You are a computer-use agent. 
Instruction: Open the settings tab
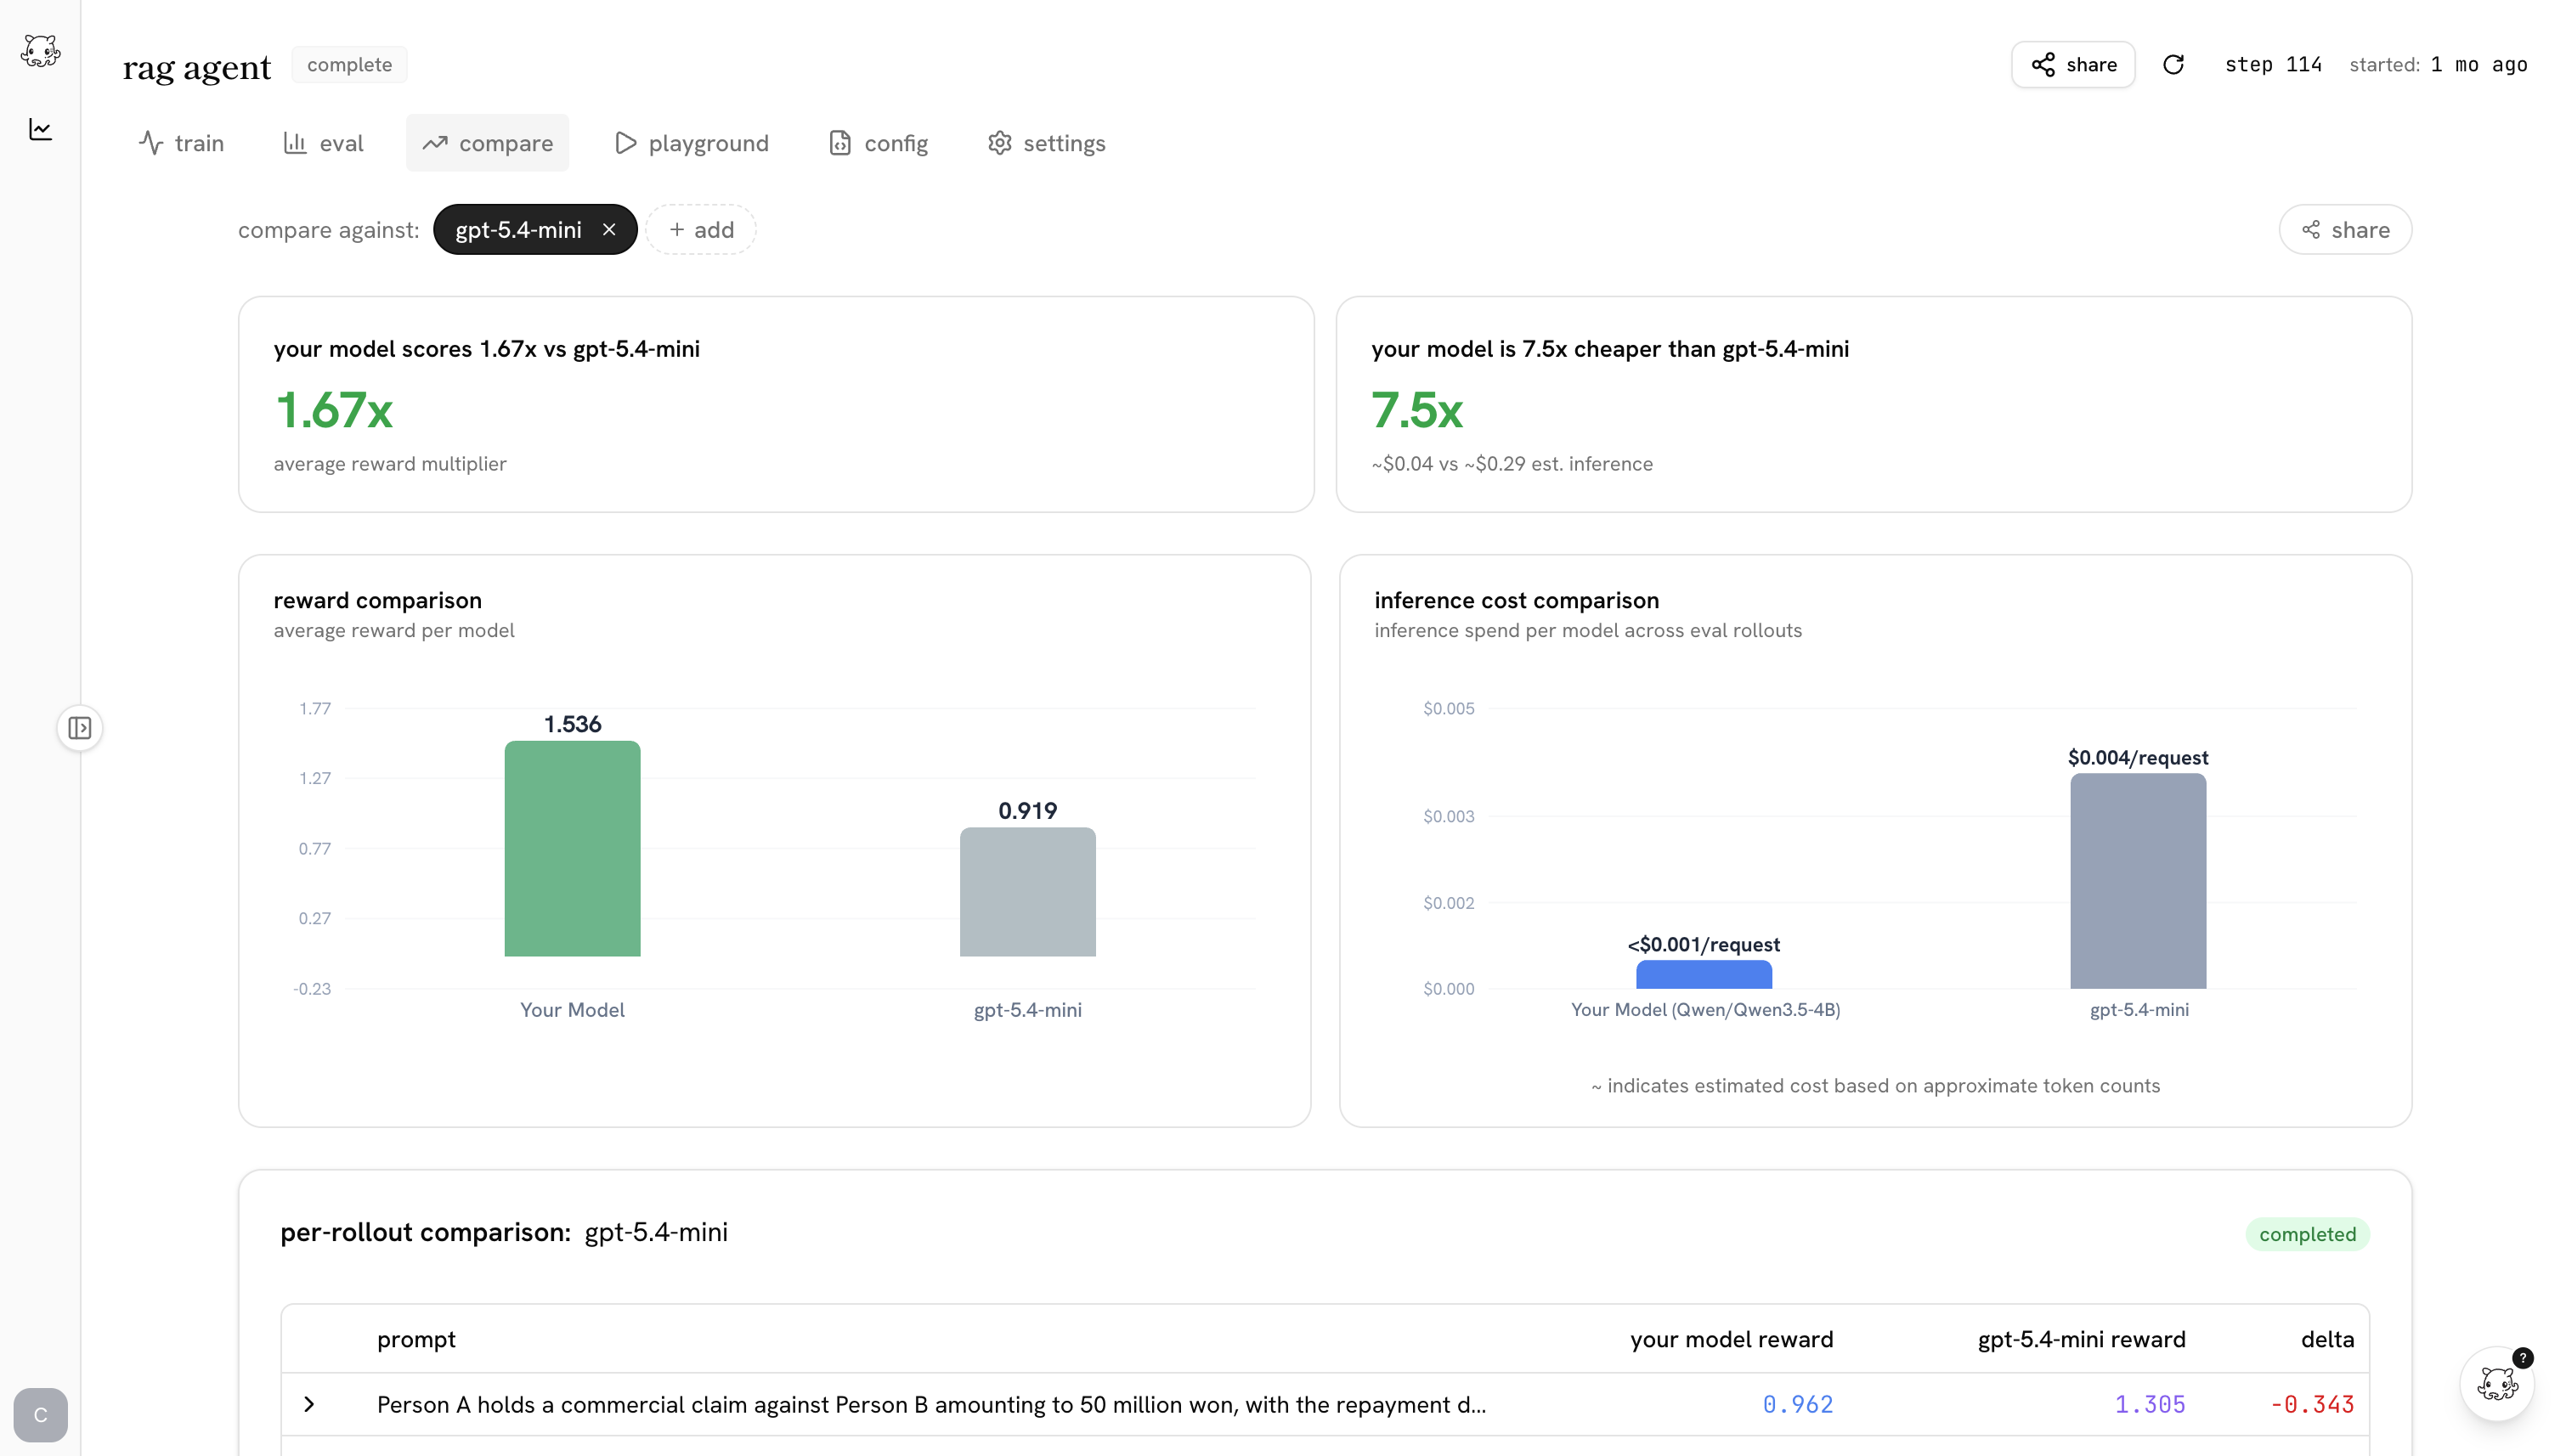point(1046,143)
